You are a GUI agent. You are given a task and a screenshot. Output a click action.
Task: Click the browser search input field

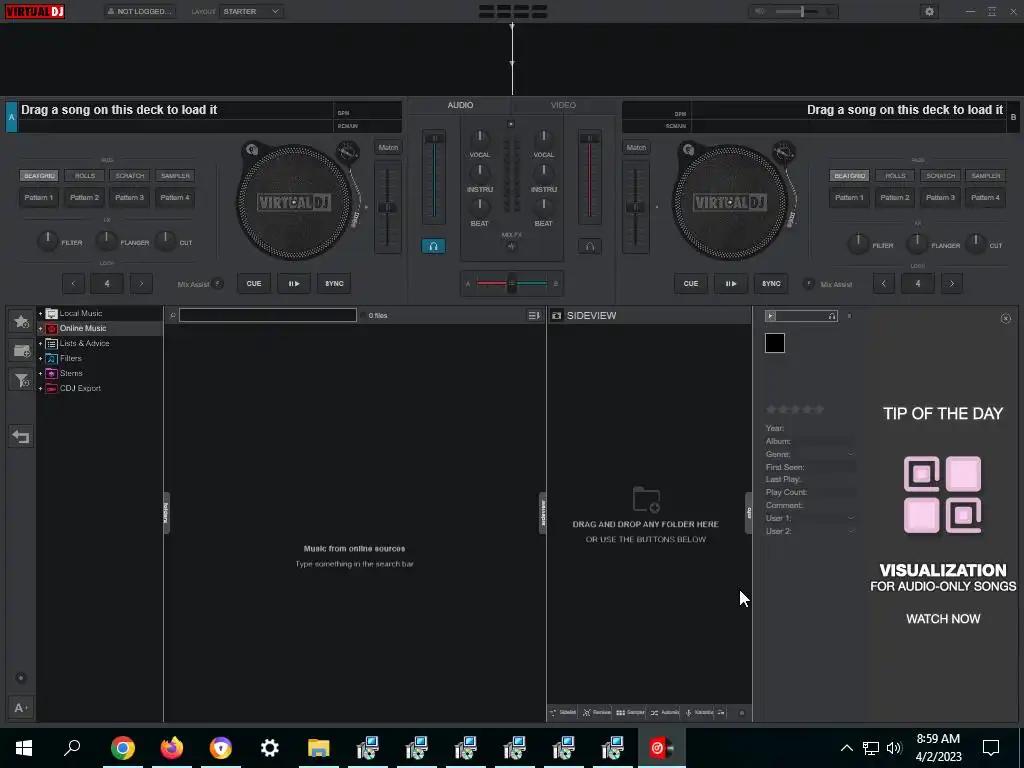(268, 315)
